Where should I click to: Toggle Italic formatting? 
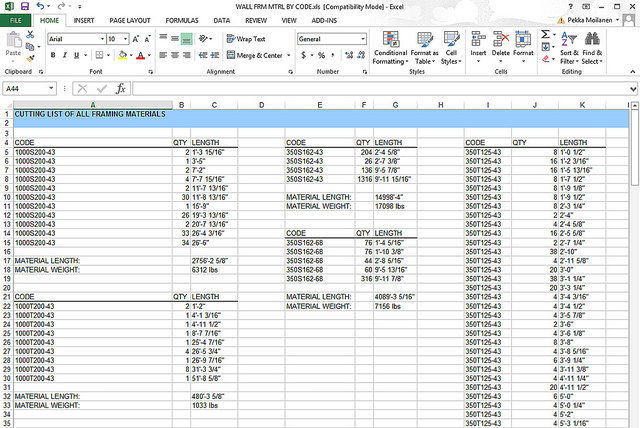pos(65,55)
